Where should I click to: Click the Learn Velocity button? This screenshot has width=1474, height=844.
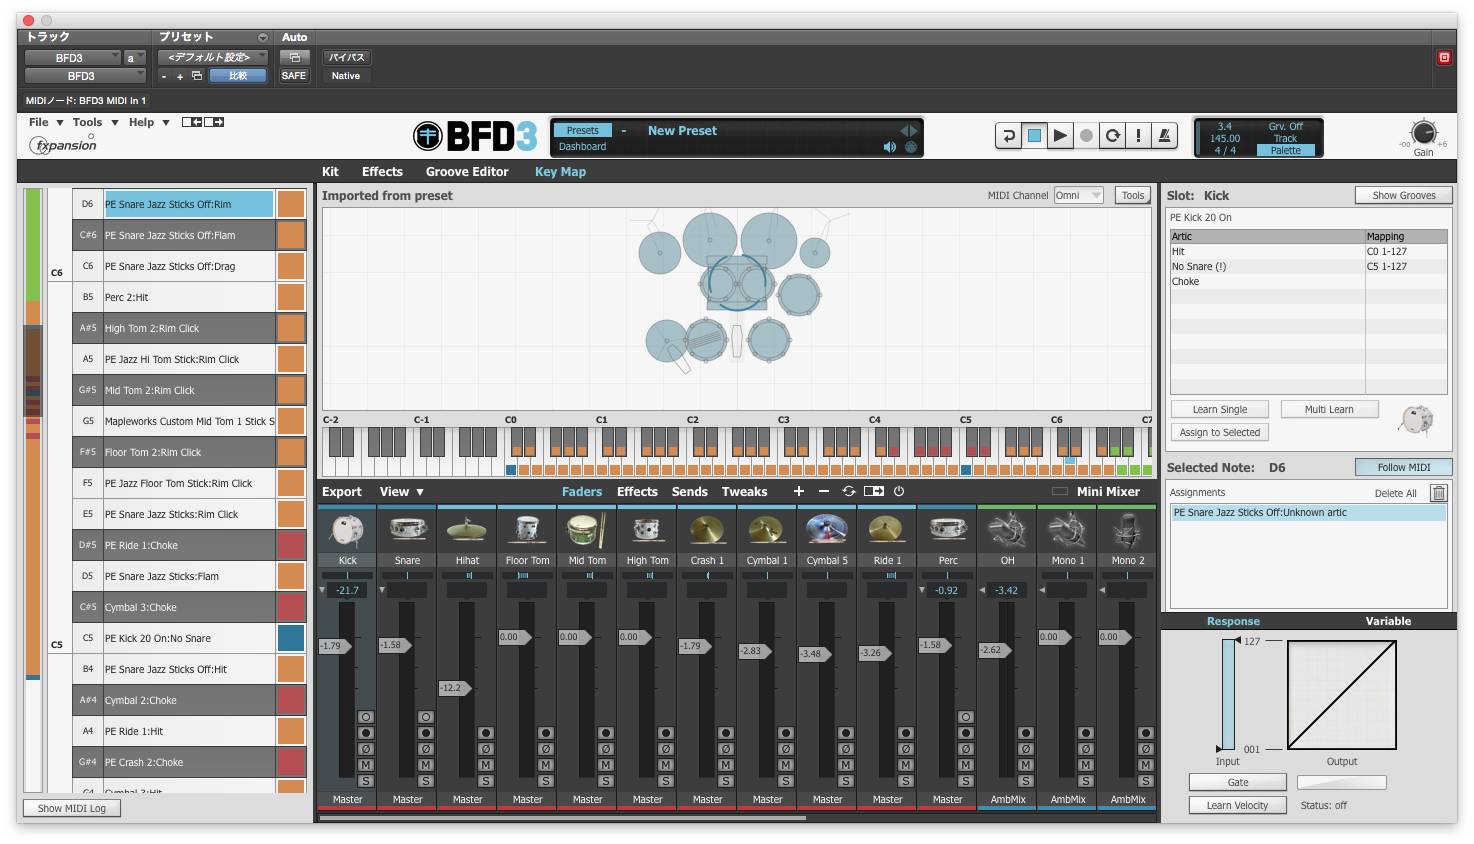1238,805
